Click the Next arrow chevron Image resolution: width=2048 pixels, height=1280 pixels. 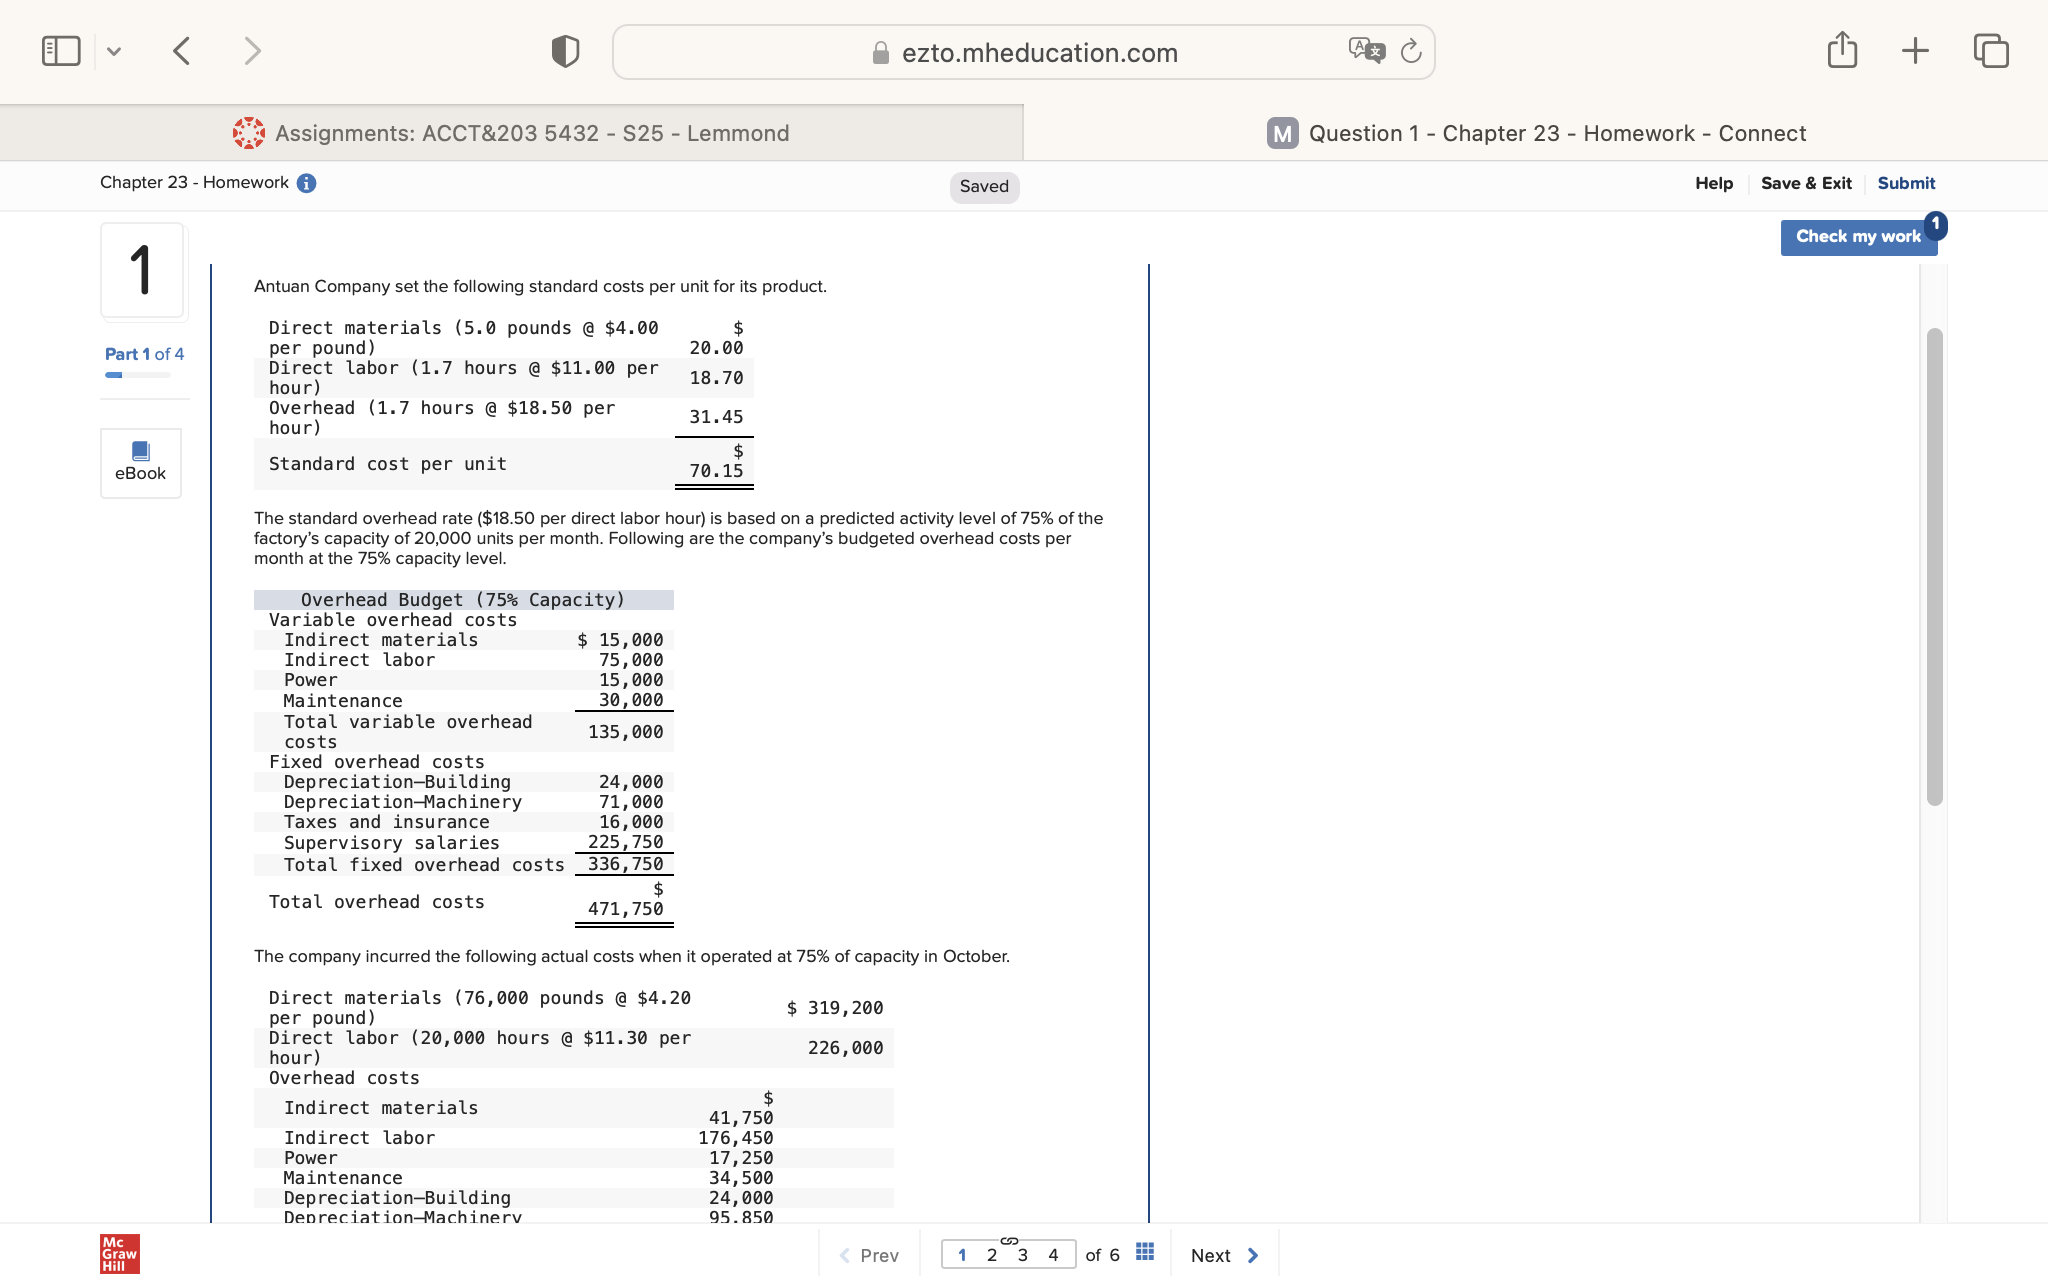coord(1253,1254)
